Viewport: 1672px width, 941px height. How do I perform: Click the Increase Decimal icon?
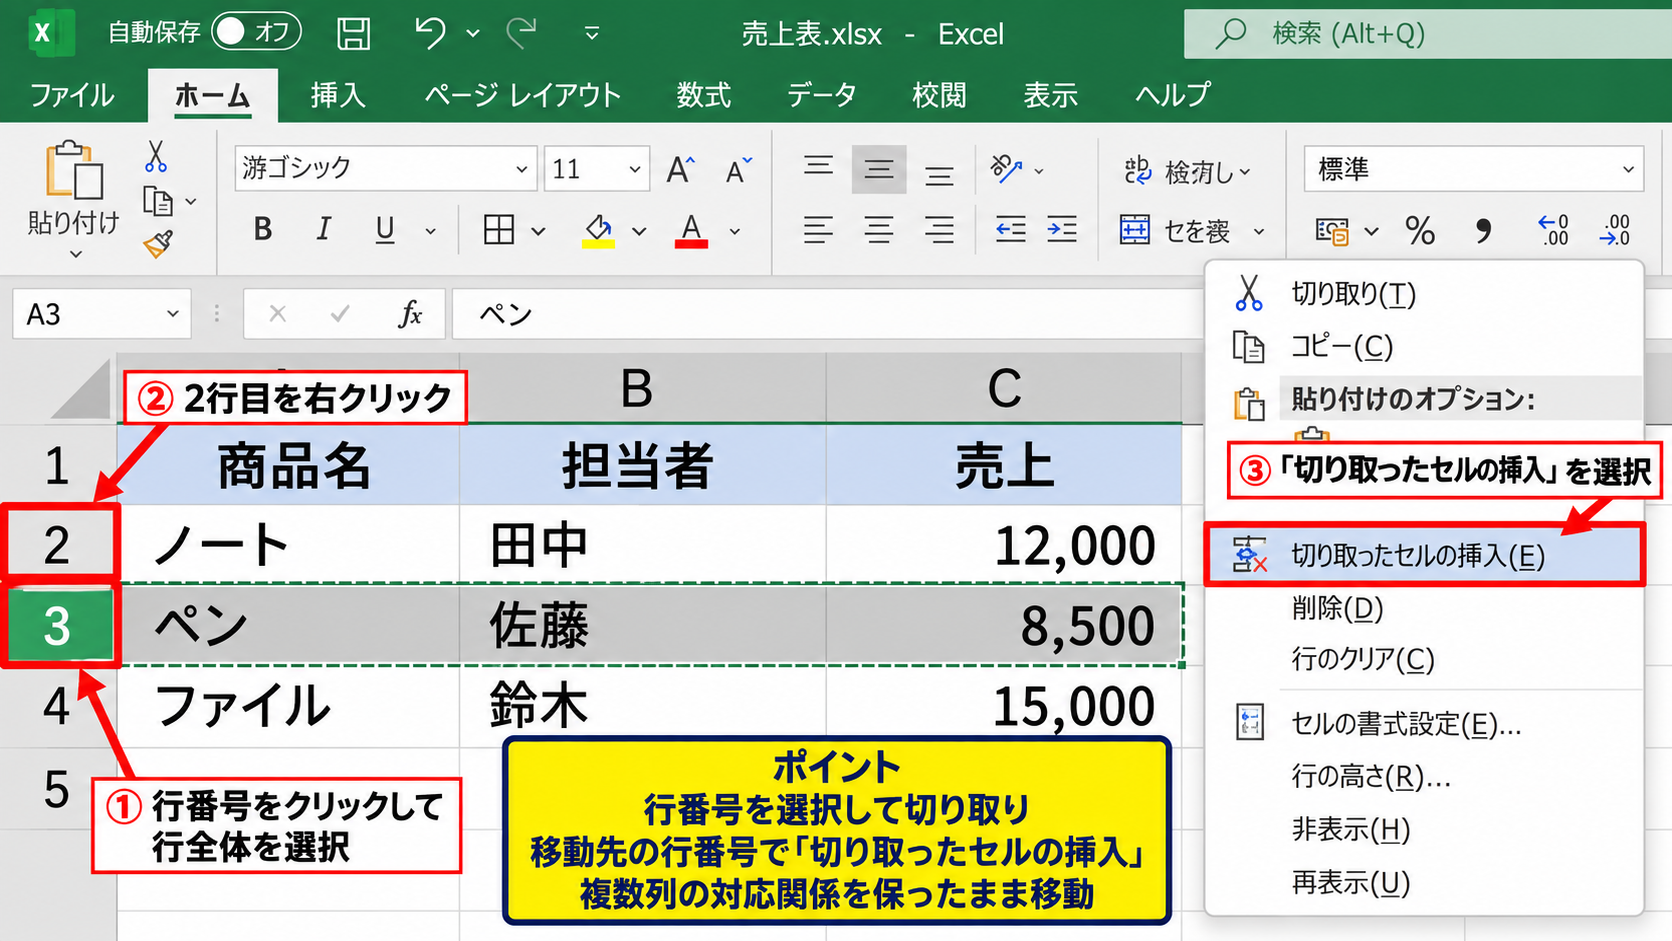coord(1553,231)
